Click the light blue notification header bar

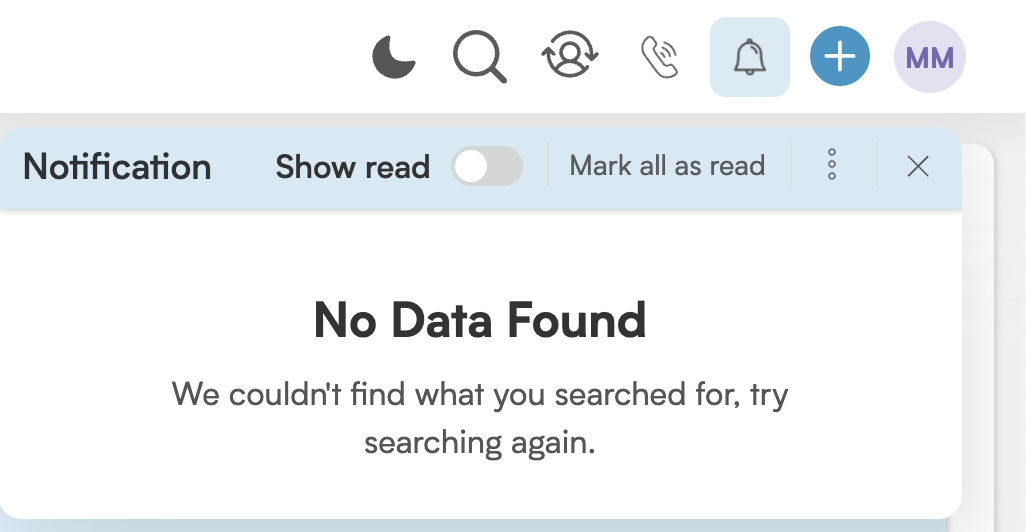[481, 169]
